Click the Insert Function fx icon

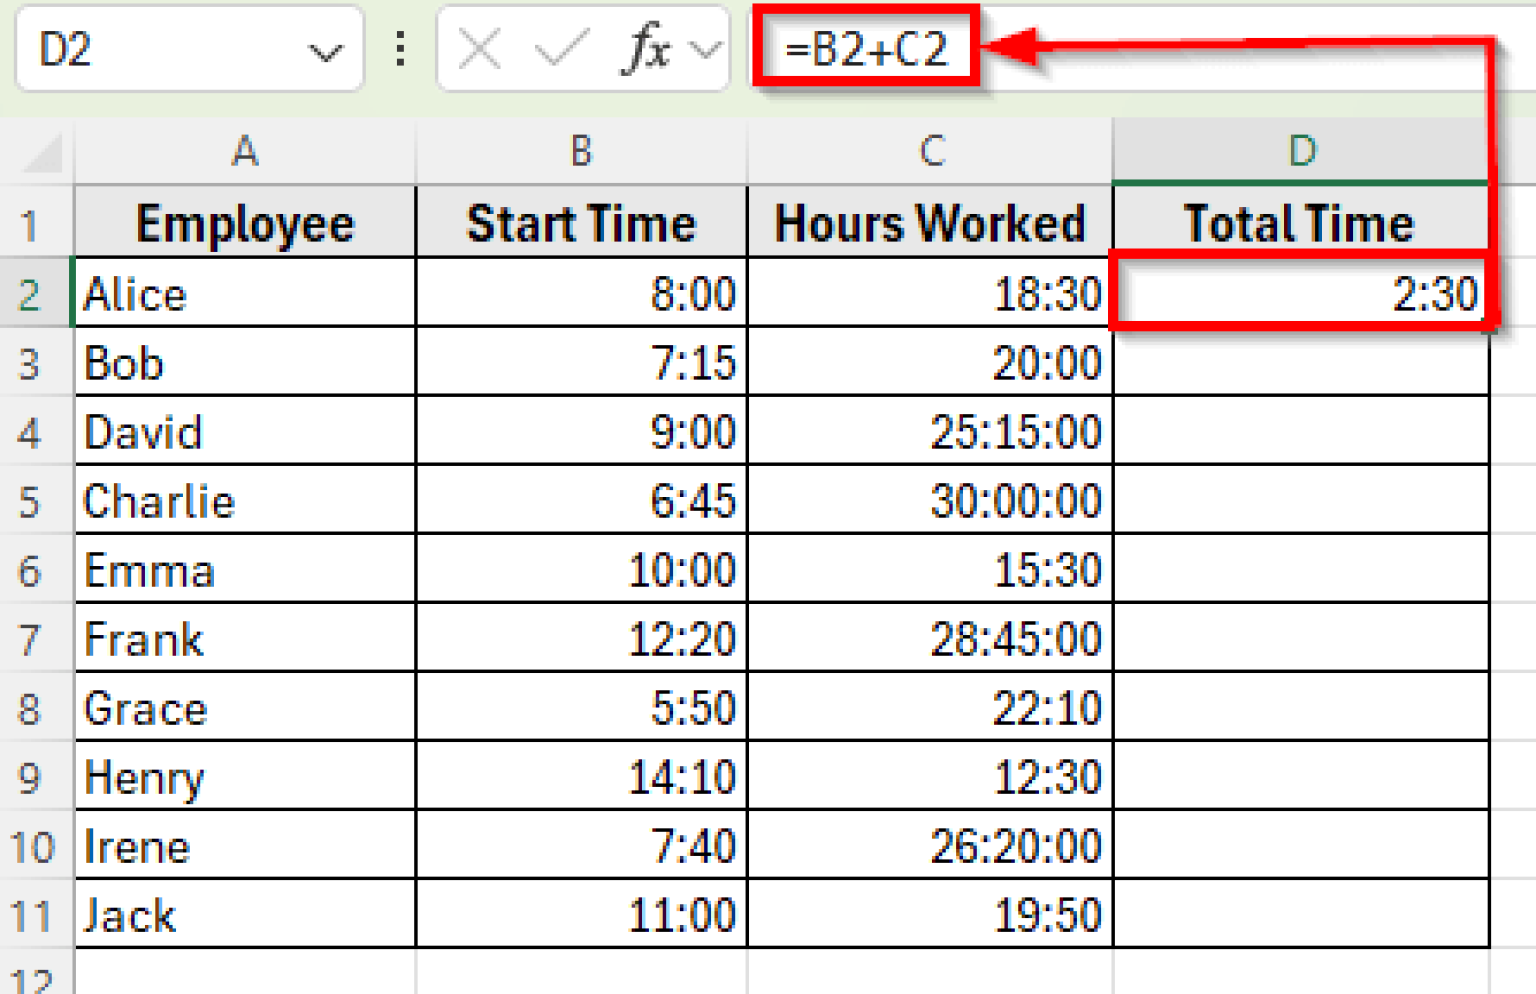click(x=645, y=50)
